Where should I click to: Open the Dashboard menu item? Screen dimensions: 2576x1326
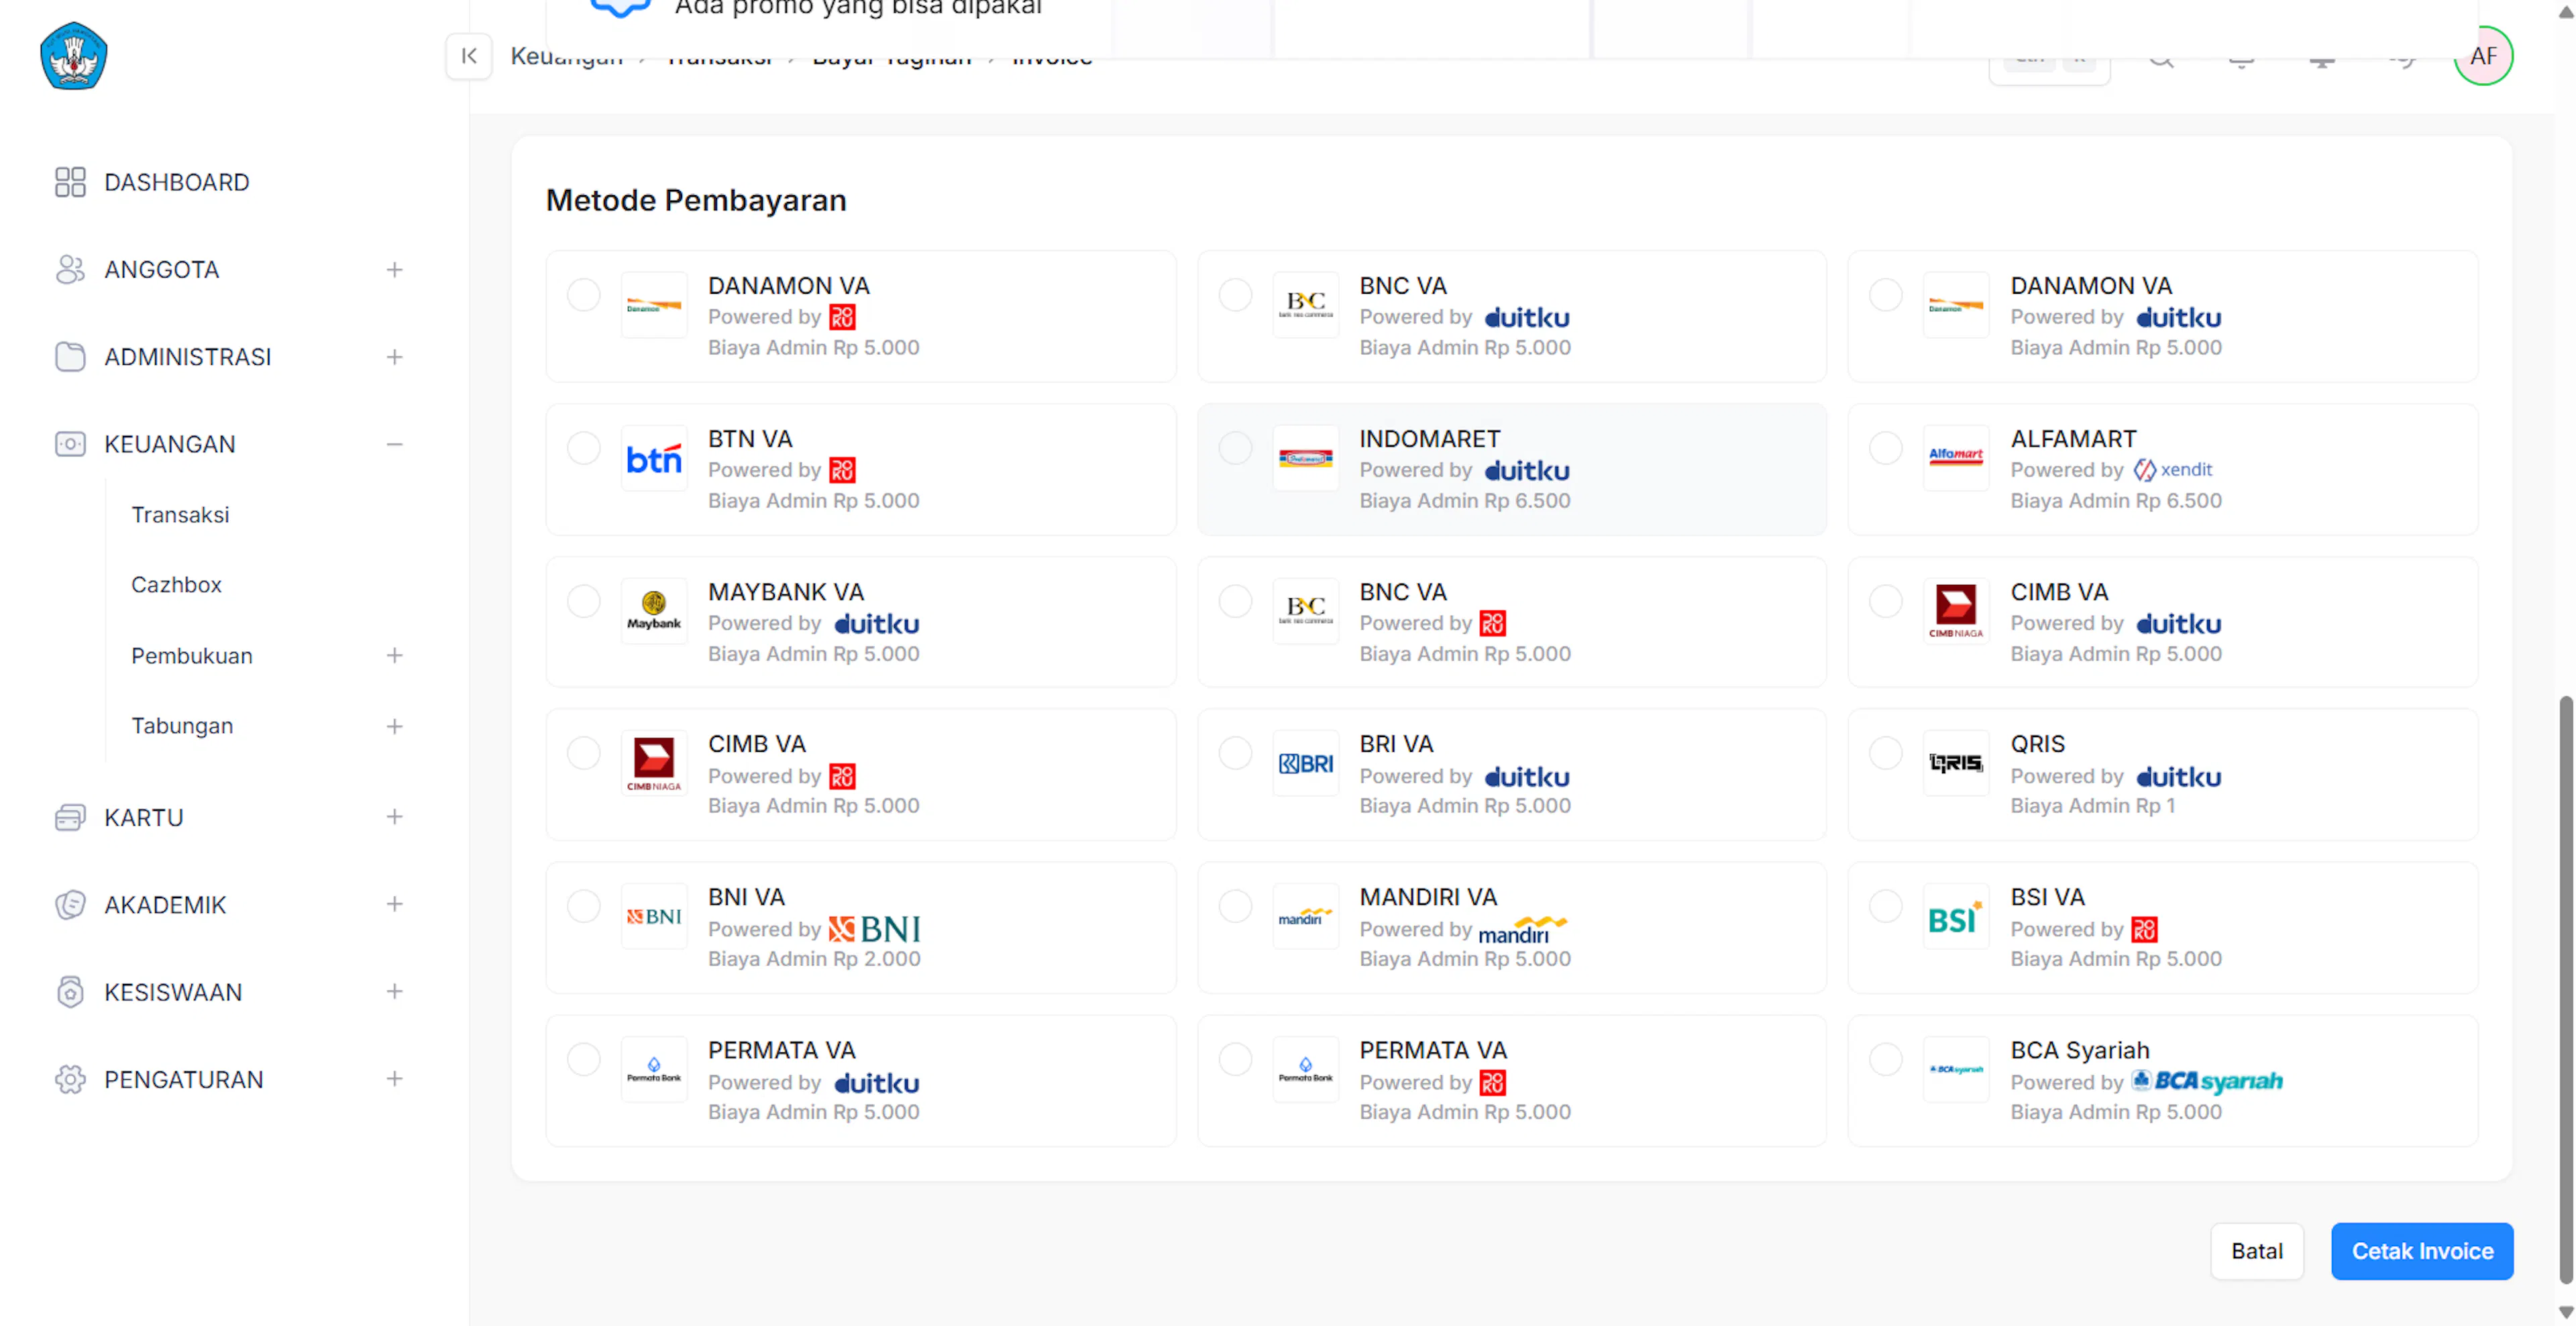tap(177, 182)
